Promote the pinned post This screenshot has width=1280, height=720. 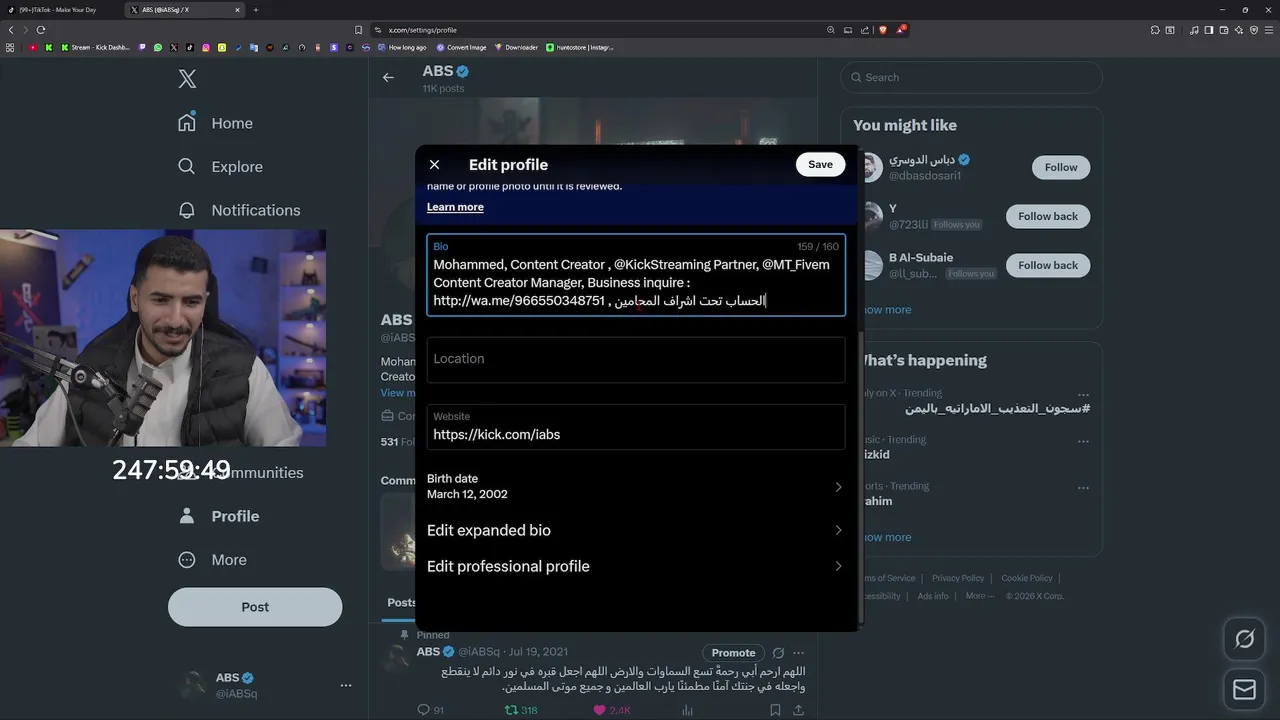point(733,653)
